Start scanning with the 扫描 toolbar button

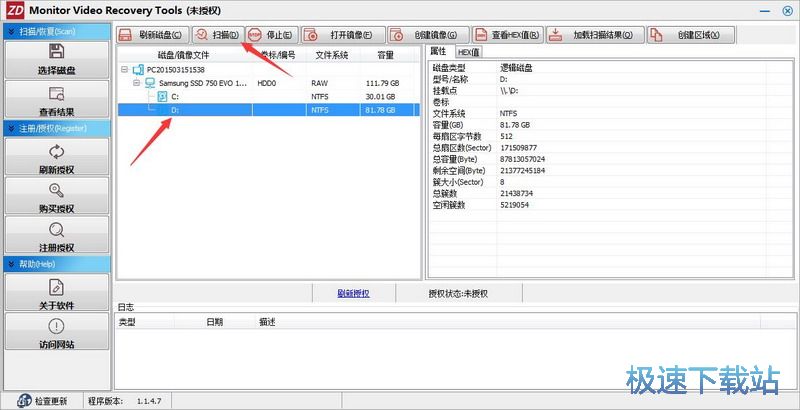tap(217, 35)
